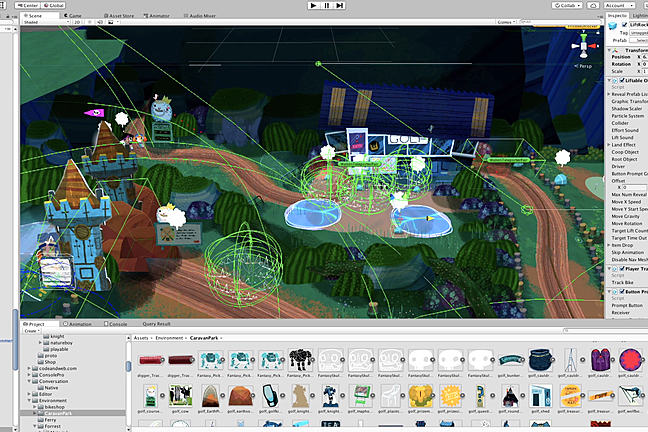This screenshot has width=648, height=432.
Task: Expand the ConsolePro folder
Action: point(29,375)
